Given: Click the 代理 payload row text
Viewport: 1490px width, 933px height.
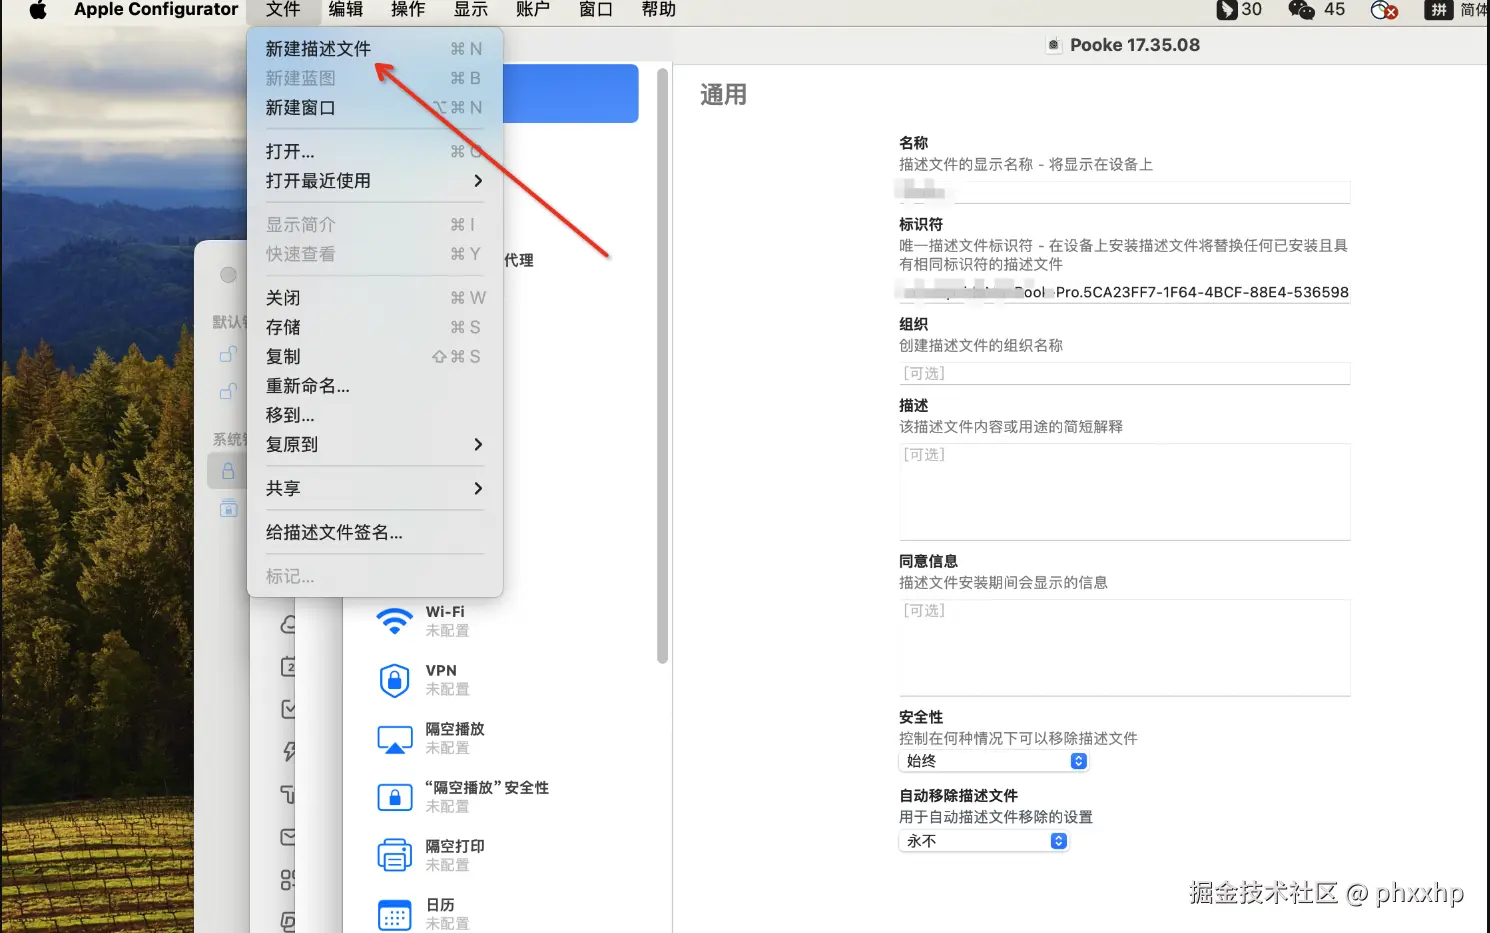Looking at the screenshot, I should (519, 260).
